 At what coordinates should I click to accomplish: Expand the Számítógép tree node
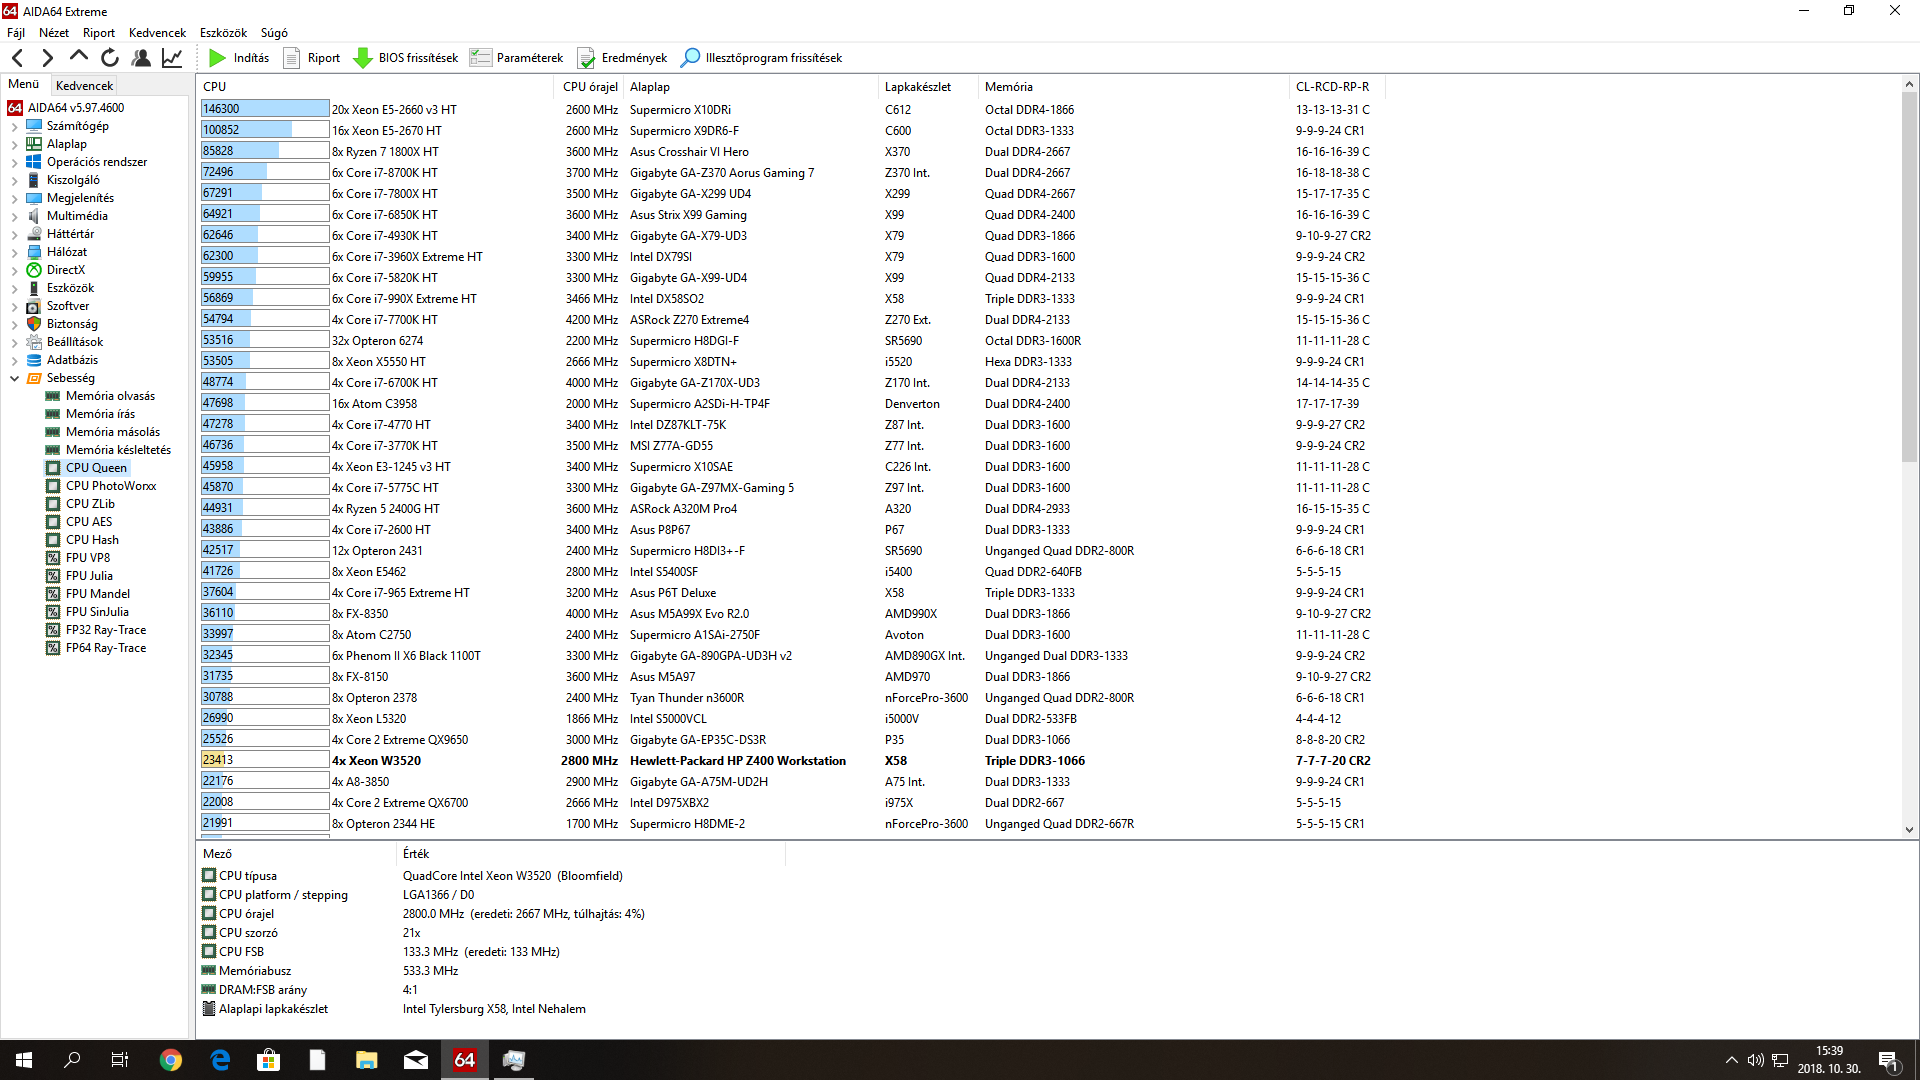click(x=14, y=127)
